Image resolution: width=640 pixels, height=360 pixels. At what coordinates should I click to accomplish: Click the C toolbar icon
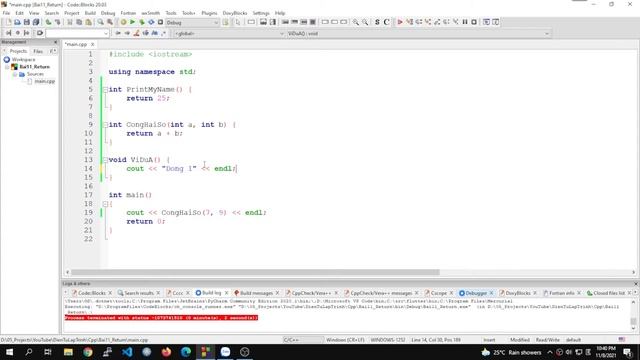point(387,22)
